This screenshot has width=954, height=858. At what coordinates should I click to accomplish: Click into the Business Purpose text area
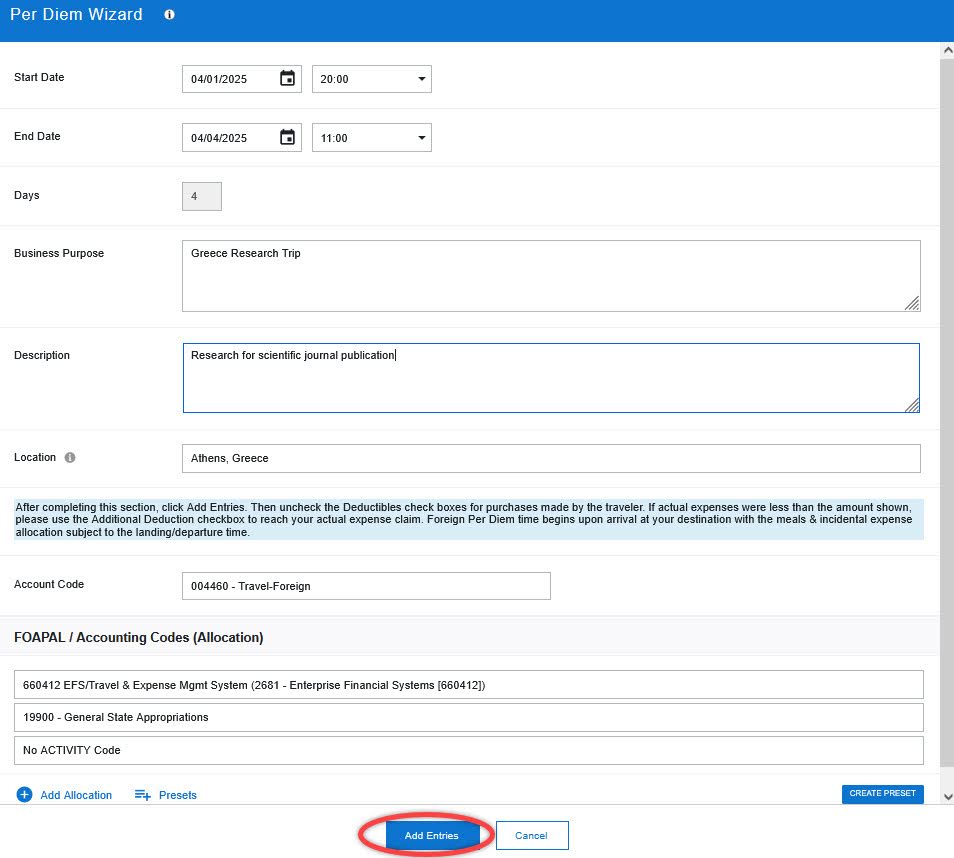pyautogui.click(x=550, y=276)
